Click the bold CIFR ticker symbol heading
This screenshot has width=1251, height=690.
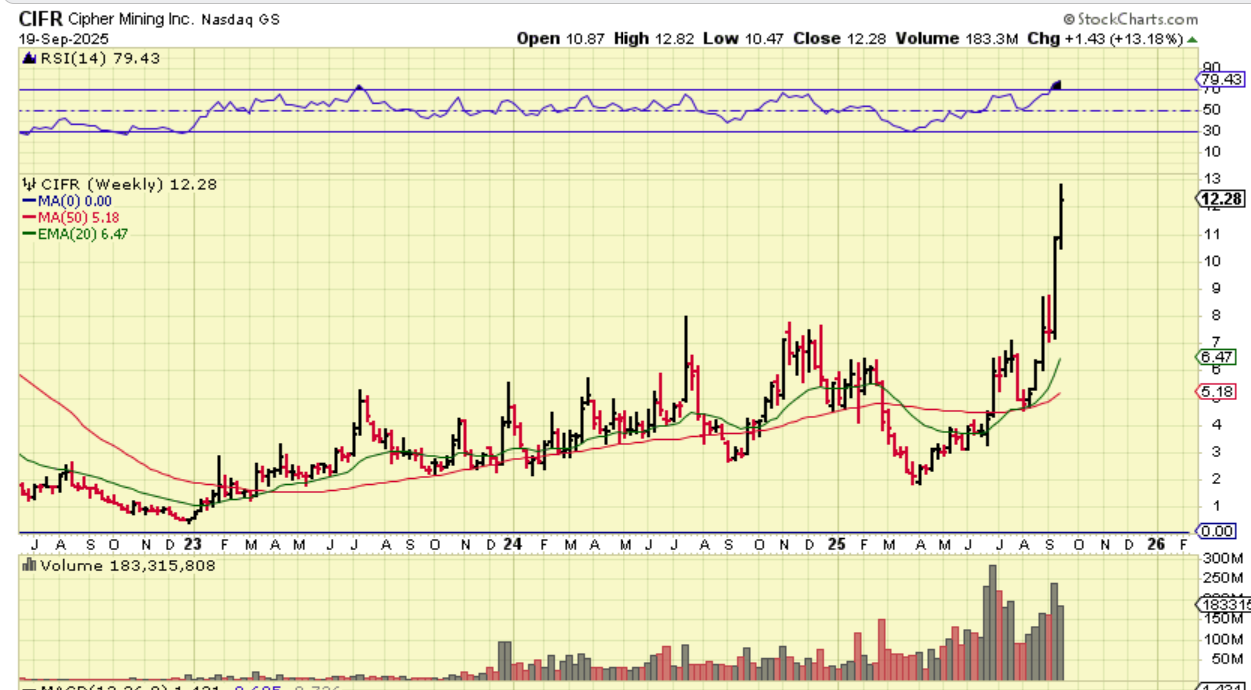pyautogui.click(x=43, y=19)
